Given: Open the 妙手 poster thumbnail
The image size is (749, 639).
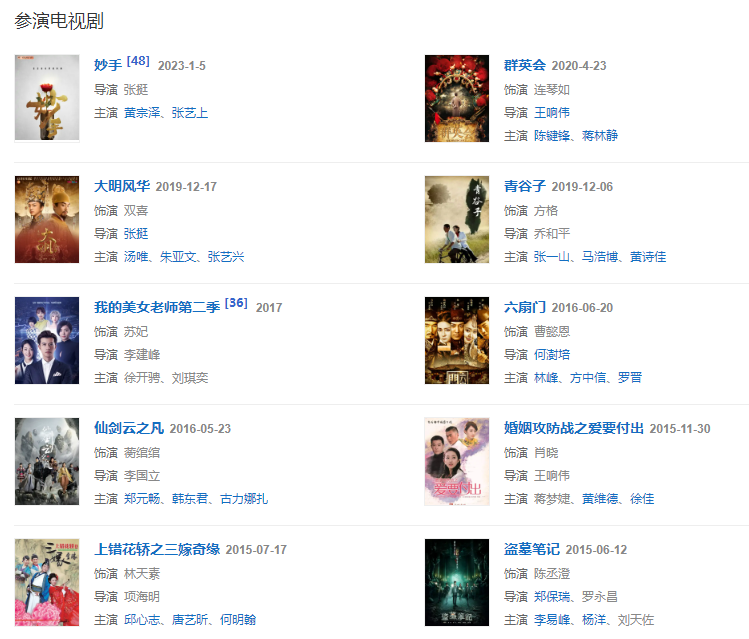Looking at the screenshot, I should point(47,98).
